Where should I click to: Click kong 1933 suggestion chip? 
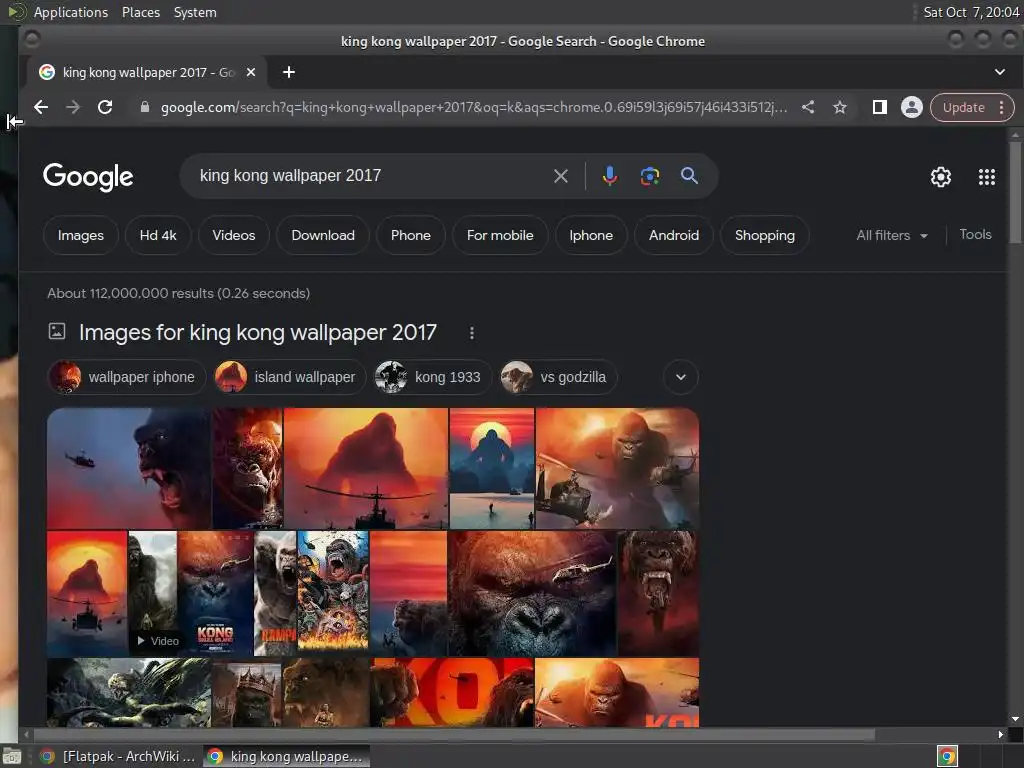[x=432, y=377]
